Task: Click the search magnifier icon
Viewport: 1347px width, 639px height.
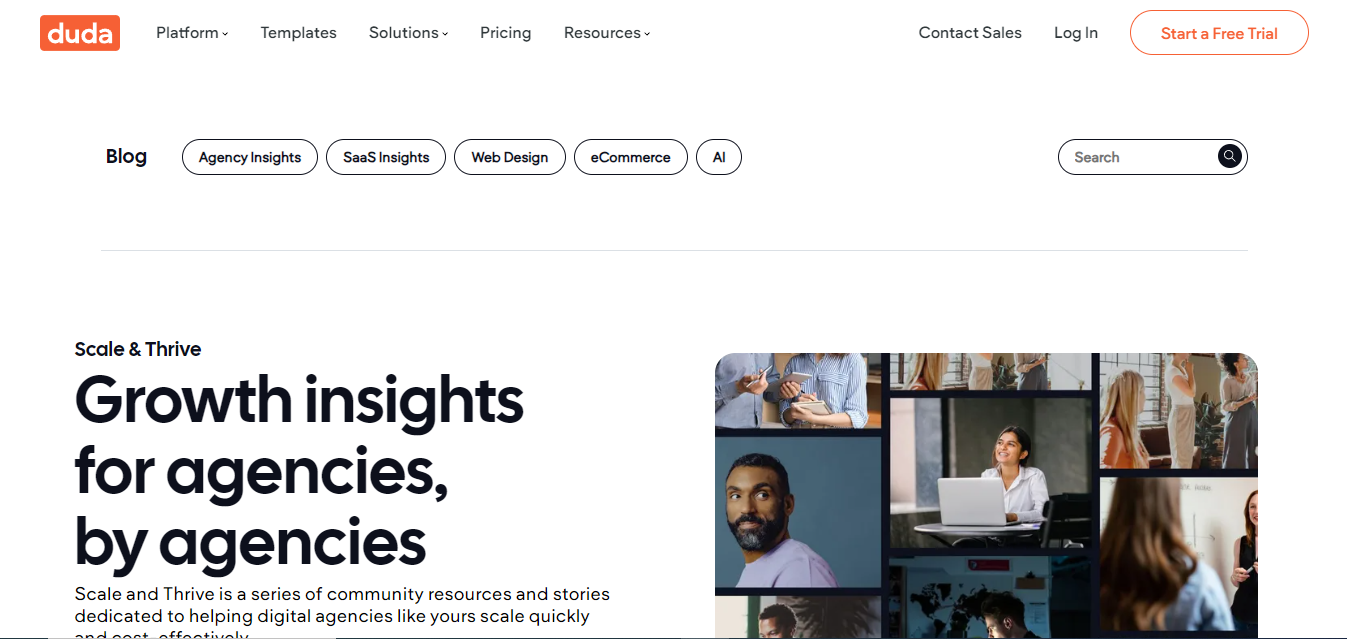Action: 1229,156
